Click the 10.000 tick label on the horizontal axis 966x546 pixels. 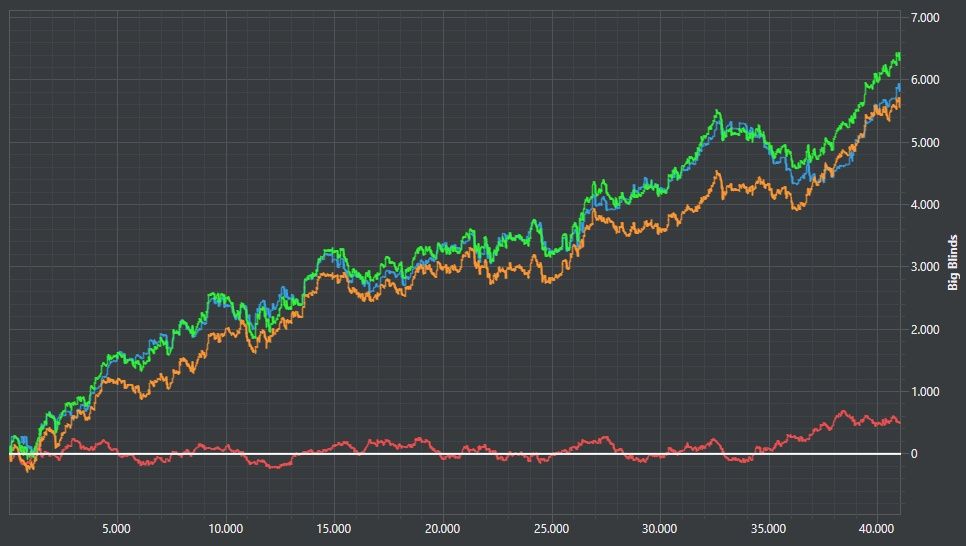pos(225,528)
